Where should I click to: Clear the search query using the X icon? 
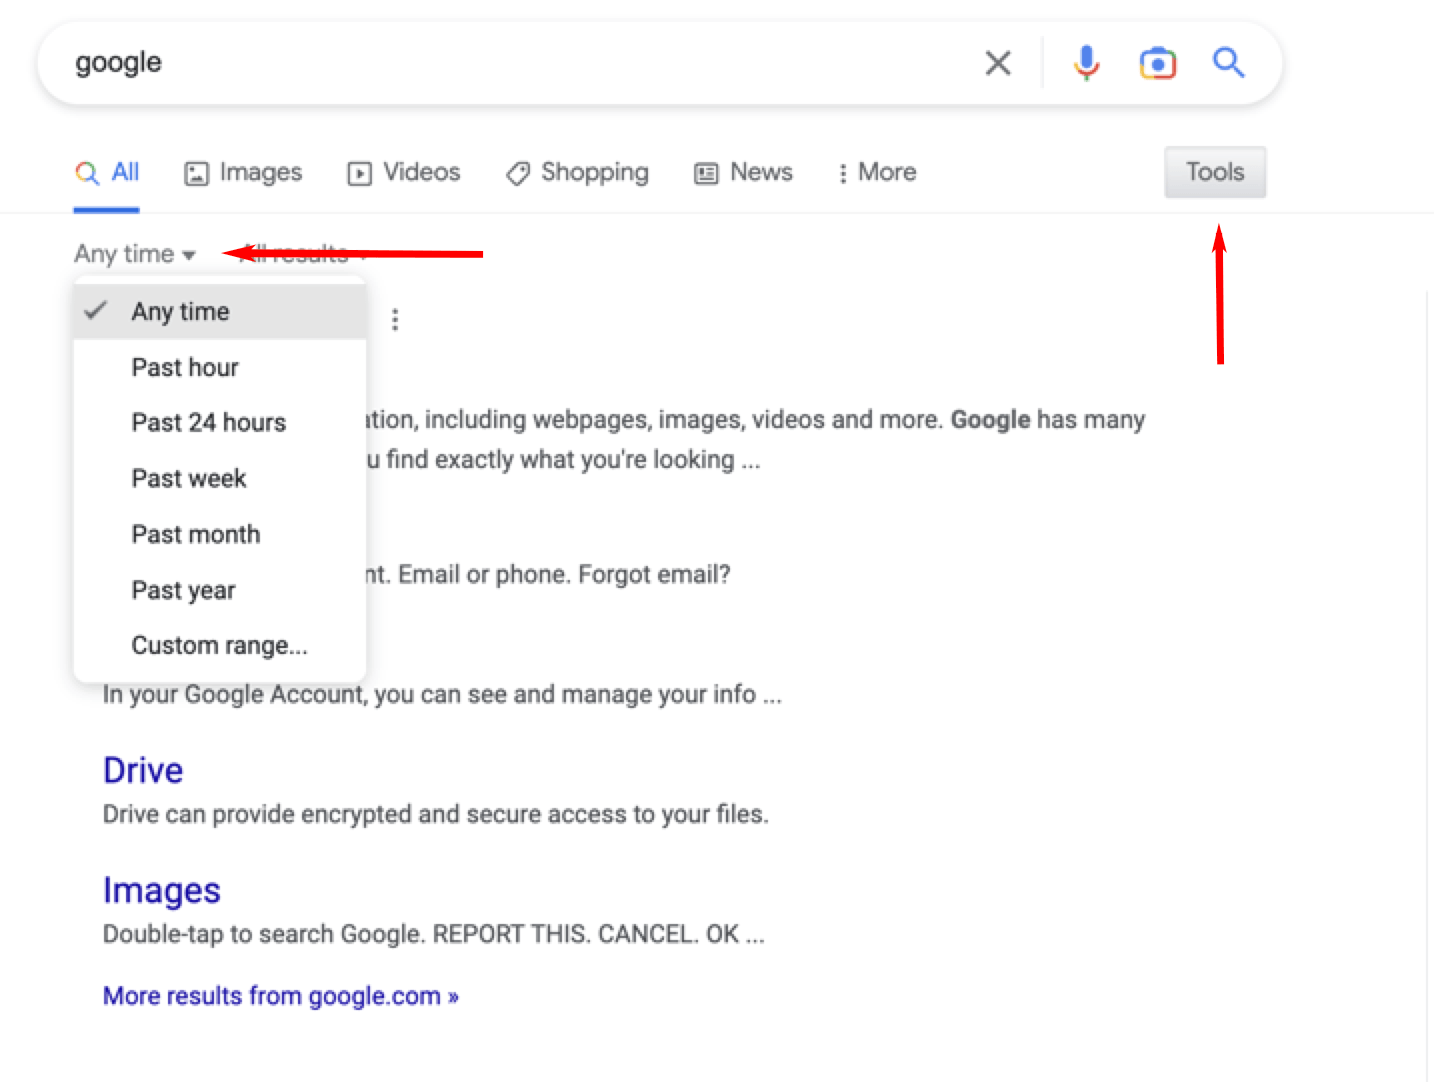997,62
